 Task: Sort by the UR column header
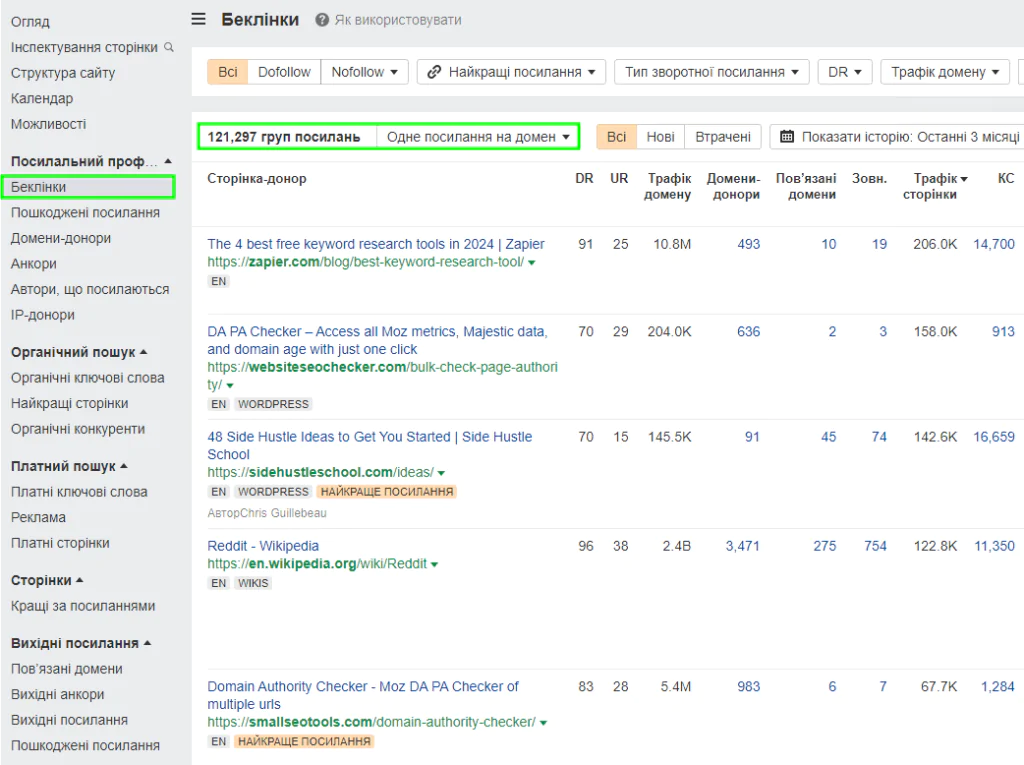619,178
